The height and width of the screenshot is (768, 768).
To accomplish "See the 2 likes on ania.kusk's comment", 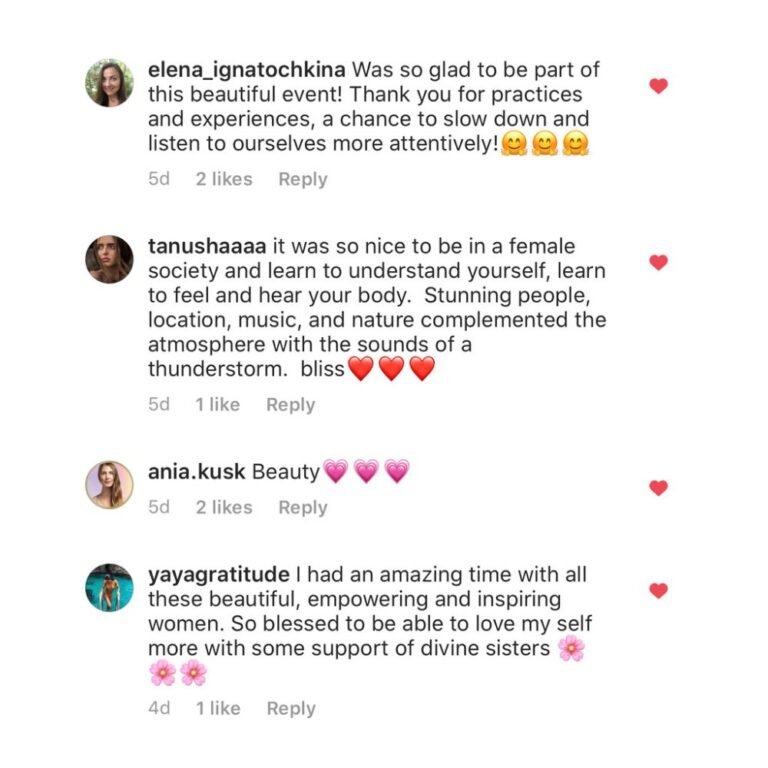I will click(x=224, y=507).
